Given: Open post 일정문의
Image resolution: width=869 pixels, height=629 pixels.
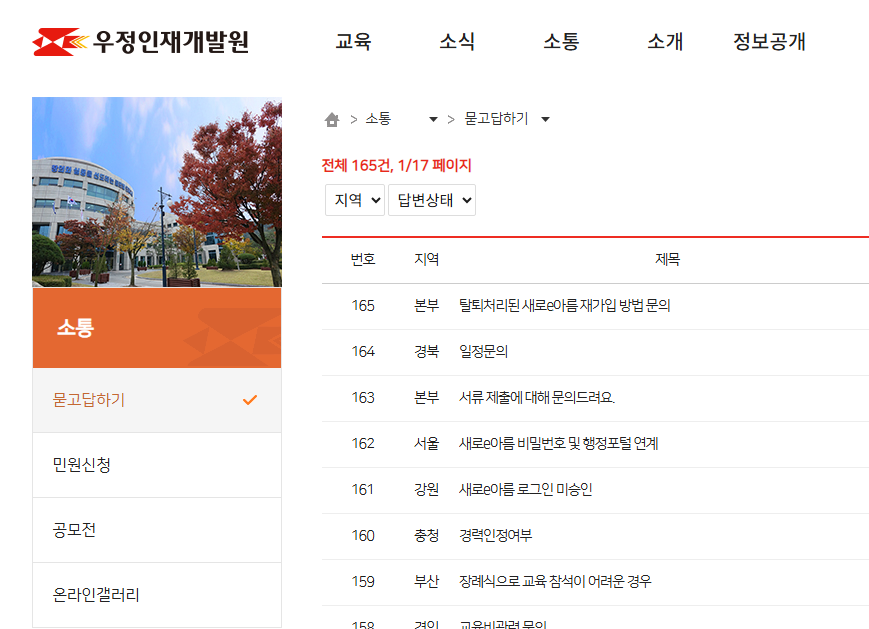Looking at the screenshot, I should (483, 351).
